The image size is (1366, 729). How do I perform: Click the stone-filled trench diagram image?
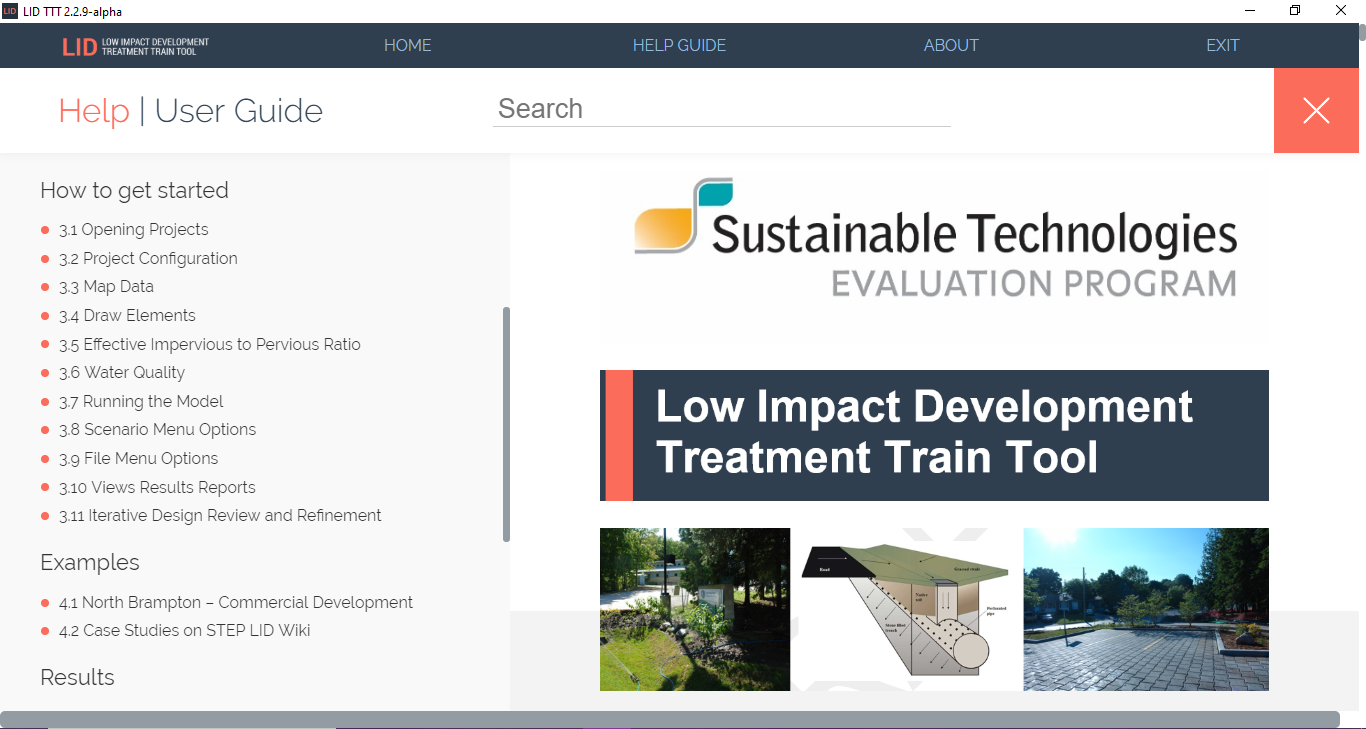(x=907, y=609)
